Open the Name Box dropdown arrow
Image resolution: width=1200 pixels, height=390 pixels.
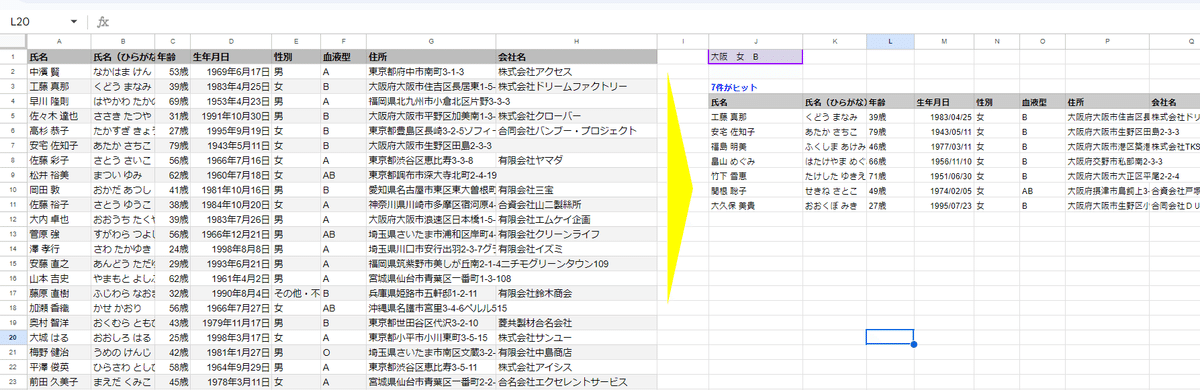point(74,21)
